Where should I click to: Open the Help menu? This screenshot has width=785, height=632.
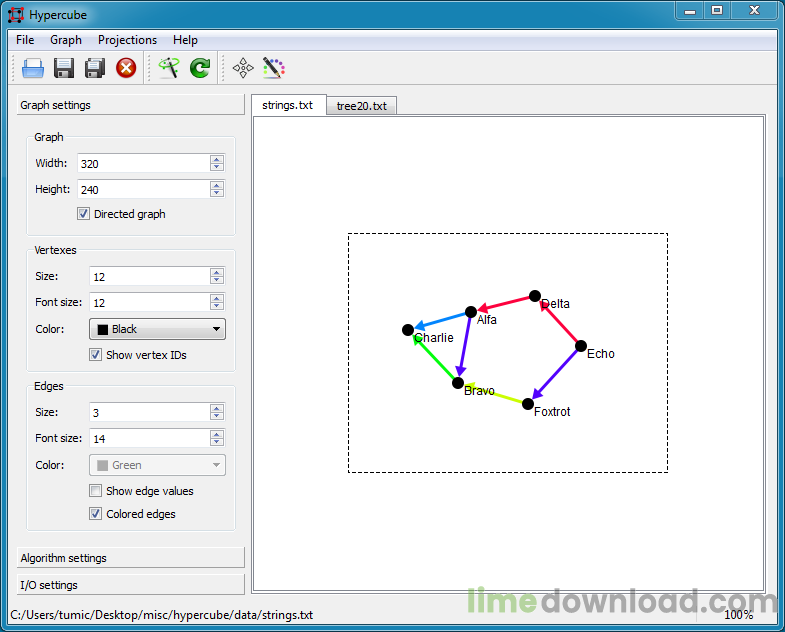[185, 40]
